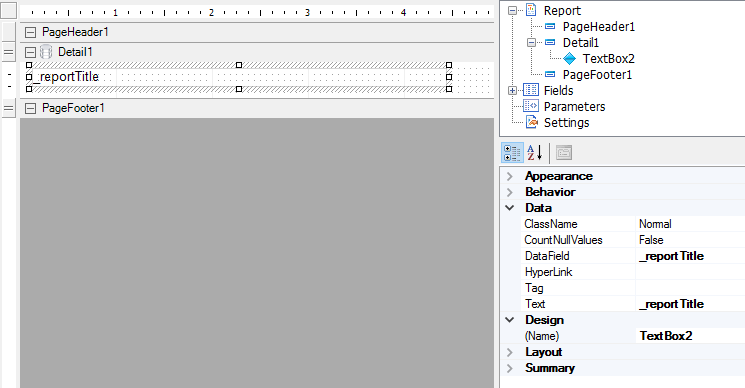The width and height of the screenshot is (745, 388).
Task: Select the ClassName property label
Action: [x=551, y=224]
